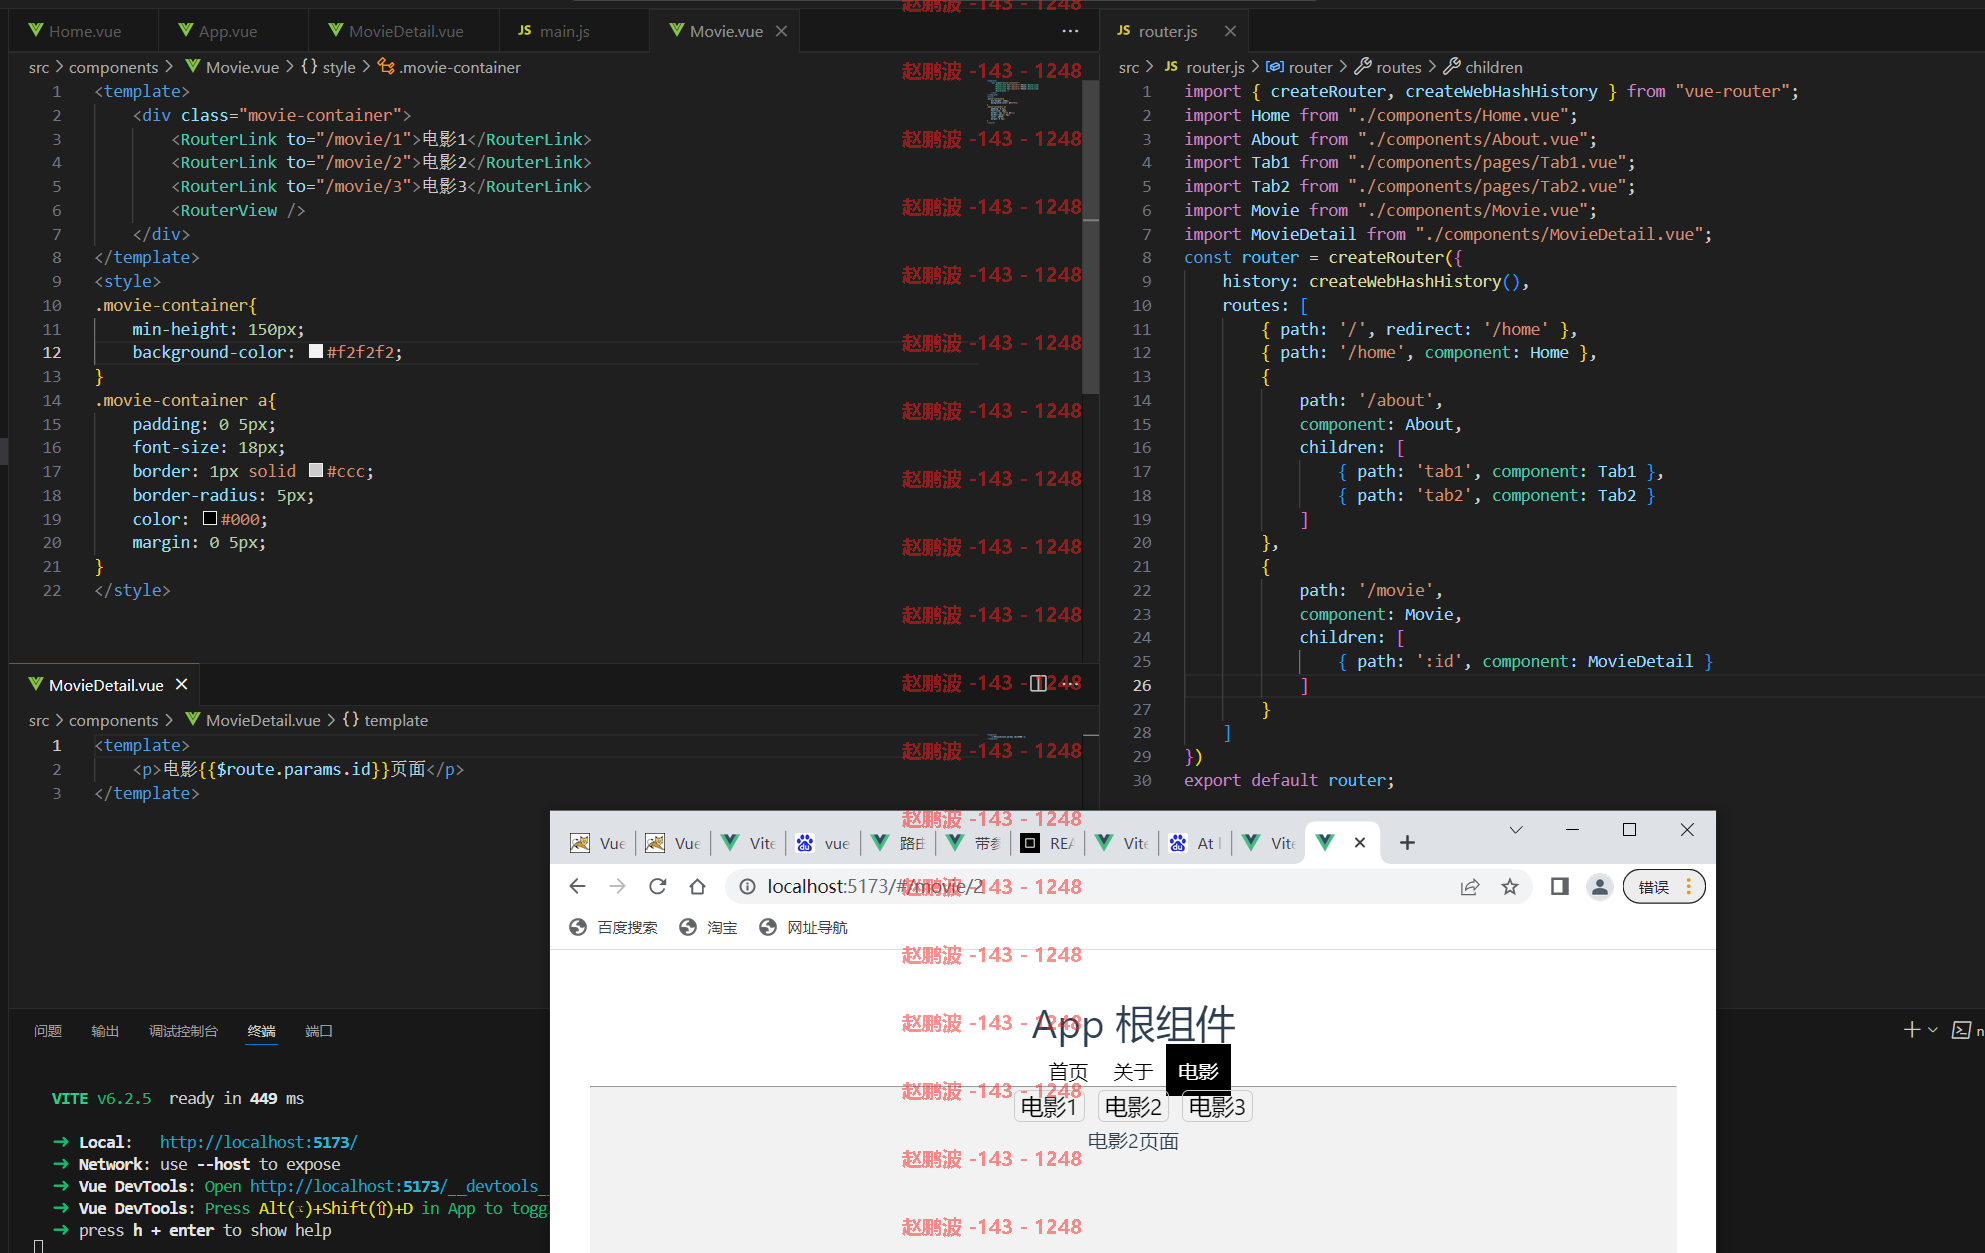
Task: Open the 调试控制台 panel tab
Action: (183, 1031)
